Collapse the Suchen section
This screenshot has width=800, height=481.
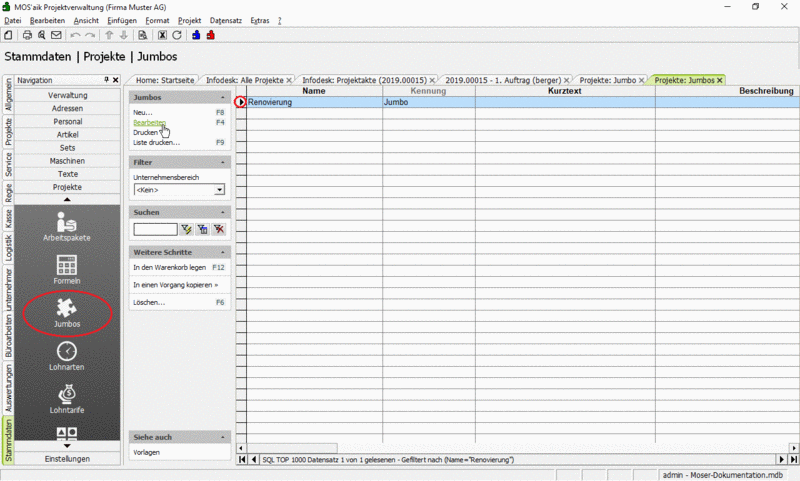[222, 212]
